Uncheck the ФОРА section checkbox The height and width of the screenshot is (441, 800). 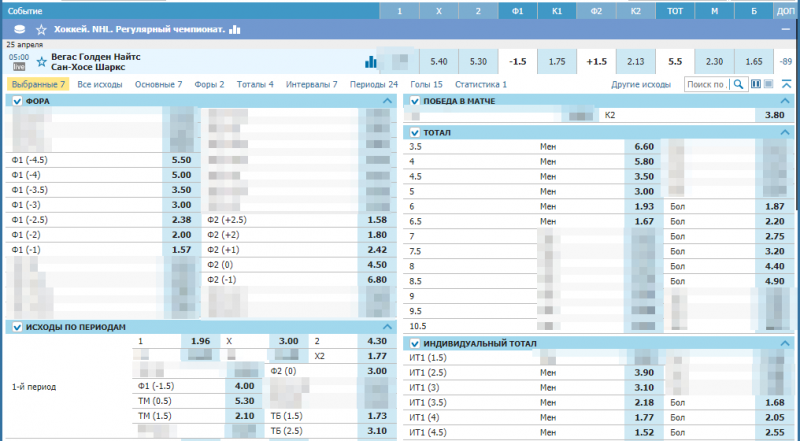(x=17, y=102)
